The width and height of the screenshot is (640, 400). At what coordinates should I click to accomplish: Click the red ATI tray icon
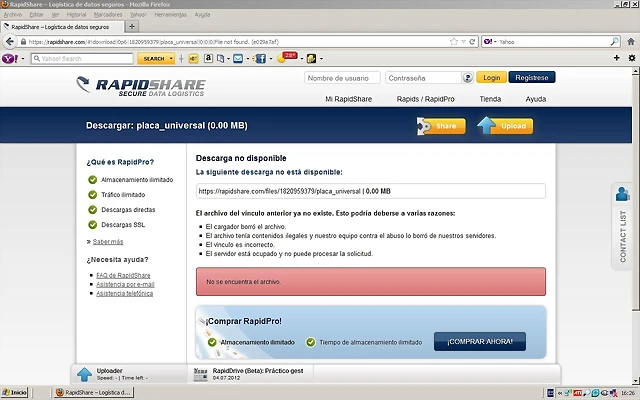(x=577, y=393)
